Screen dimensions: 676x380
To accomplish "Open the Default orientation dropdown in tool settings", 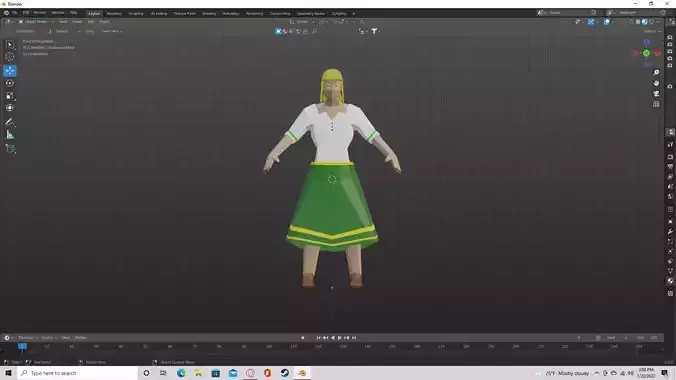I will 65,31.
